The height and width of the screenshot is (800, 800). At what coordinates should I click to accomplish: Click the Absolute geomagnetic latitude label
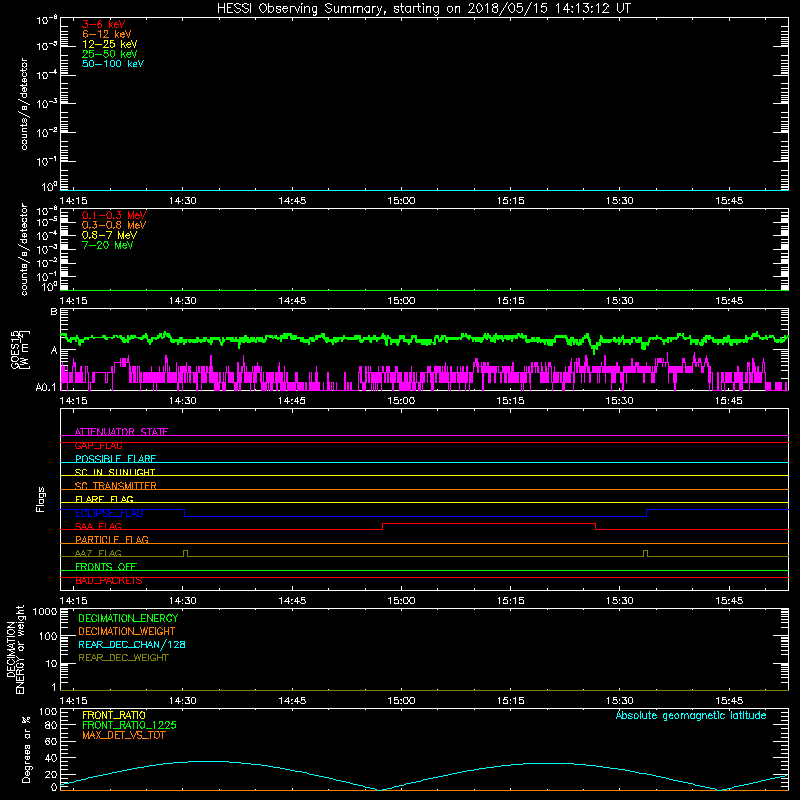(691, 715)
